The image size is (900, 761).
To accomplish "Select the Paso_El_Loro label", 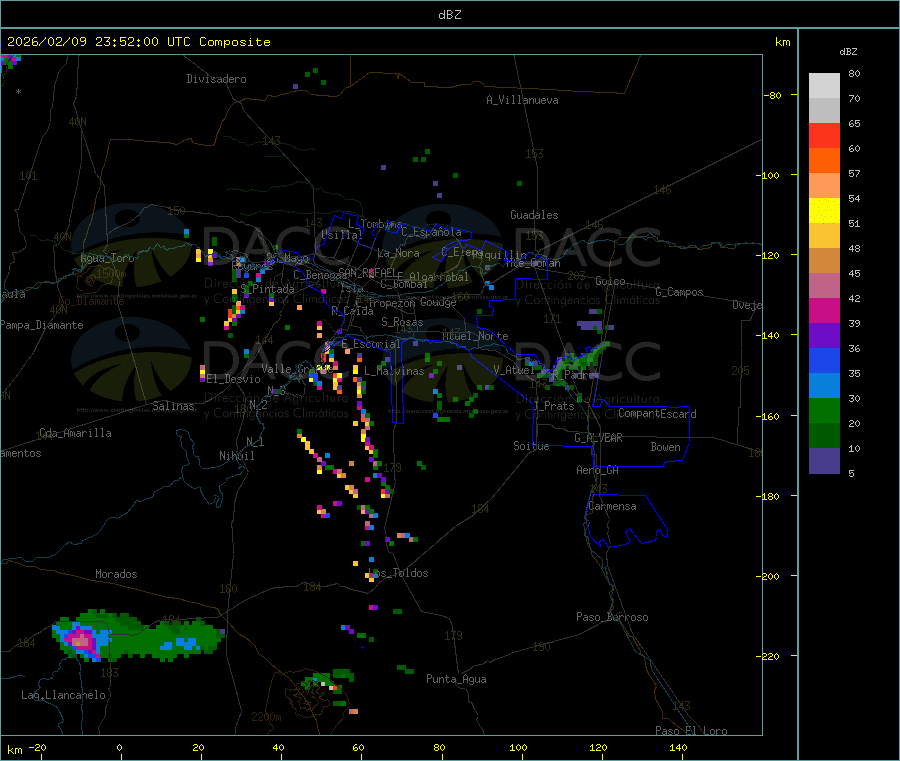I will [x=691, y=731].
